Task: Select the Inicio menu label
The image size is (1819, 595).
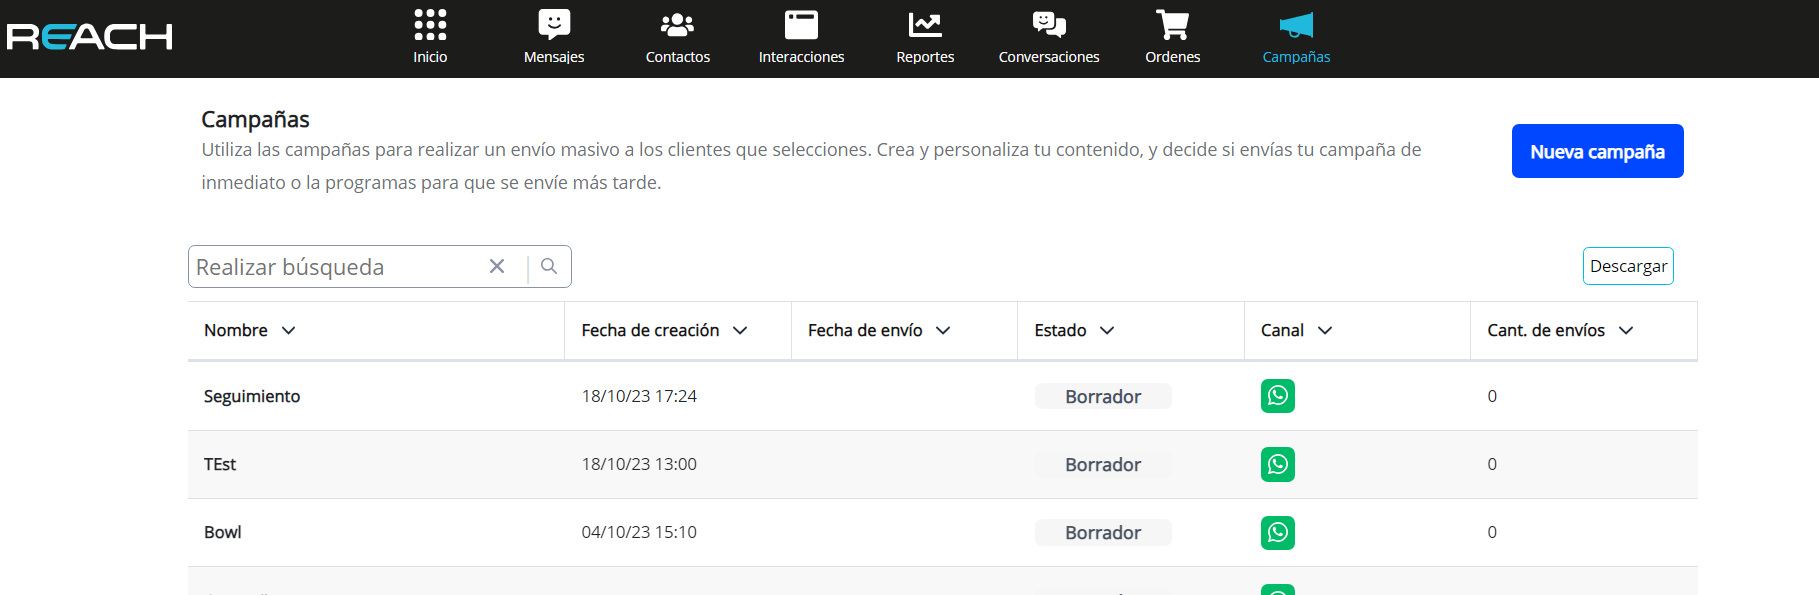Action: (430, 57)
